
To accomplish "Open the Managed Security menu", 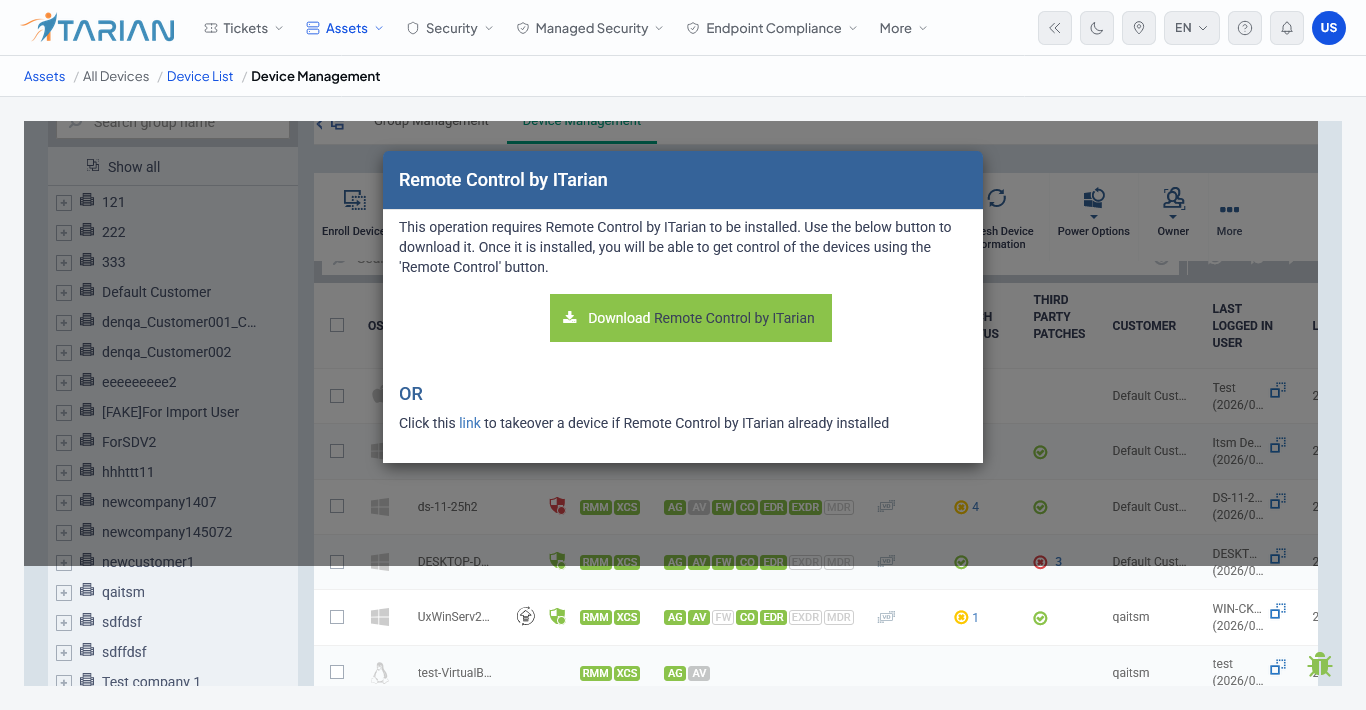I will tap(590, 28).
